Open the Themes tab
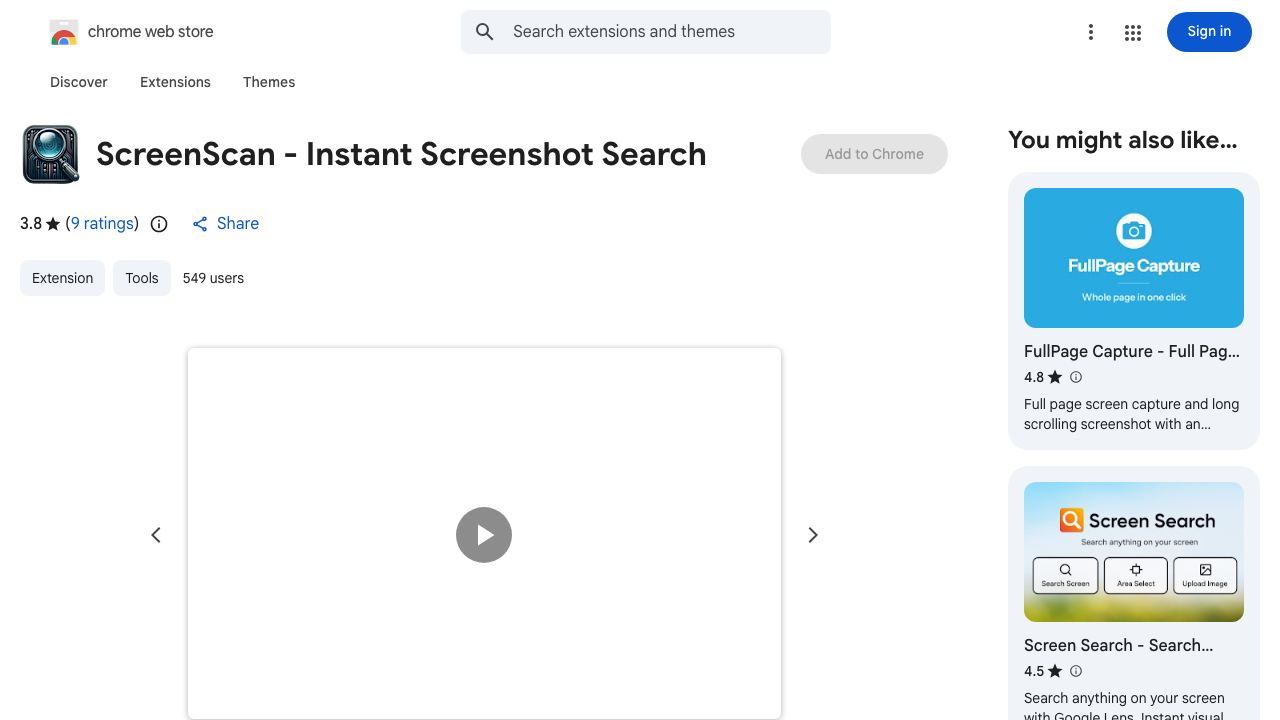This screenshot has width=1280, height=720. click(x=269, y=82)
